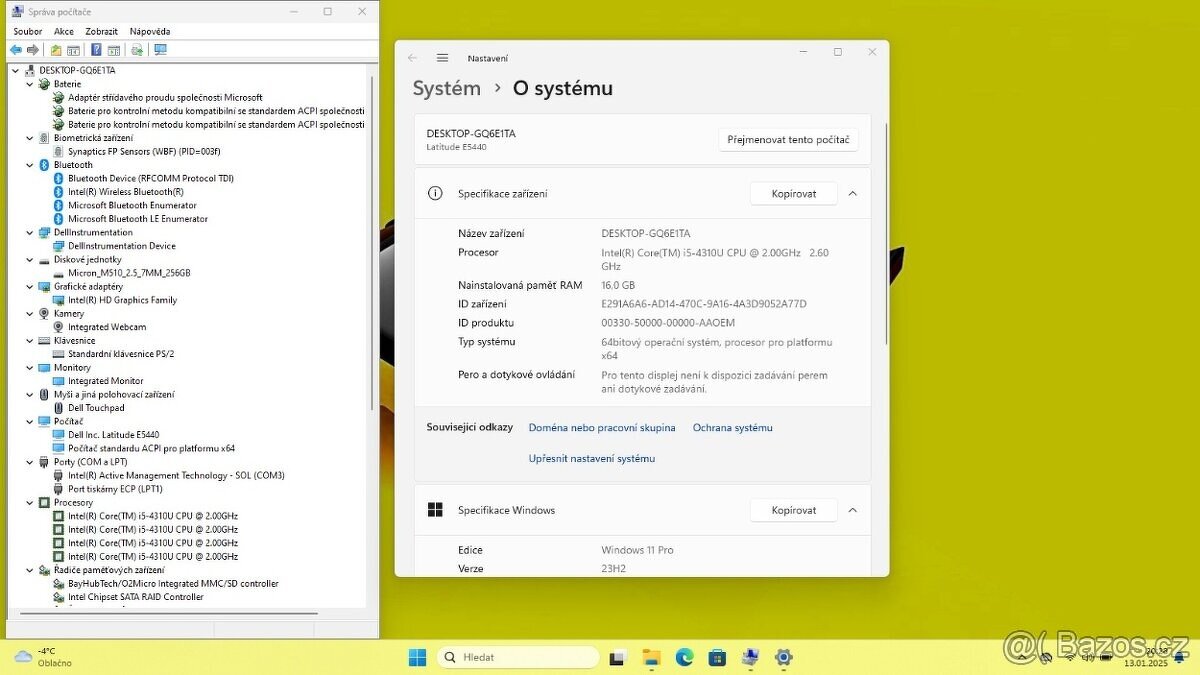The height and width of the screenshot is (675, 1200).
Task: Collapse the Diskové jednotky category
Action: point(30,259)
